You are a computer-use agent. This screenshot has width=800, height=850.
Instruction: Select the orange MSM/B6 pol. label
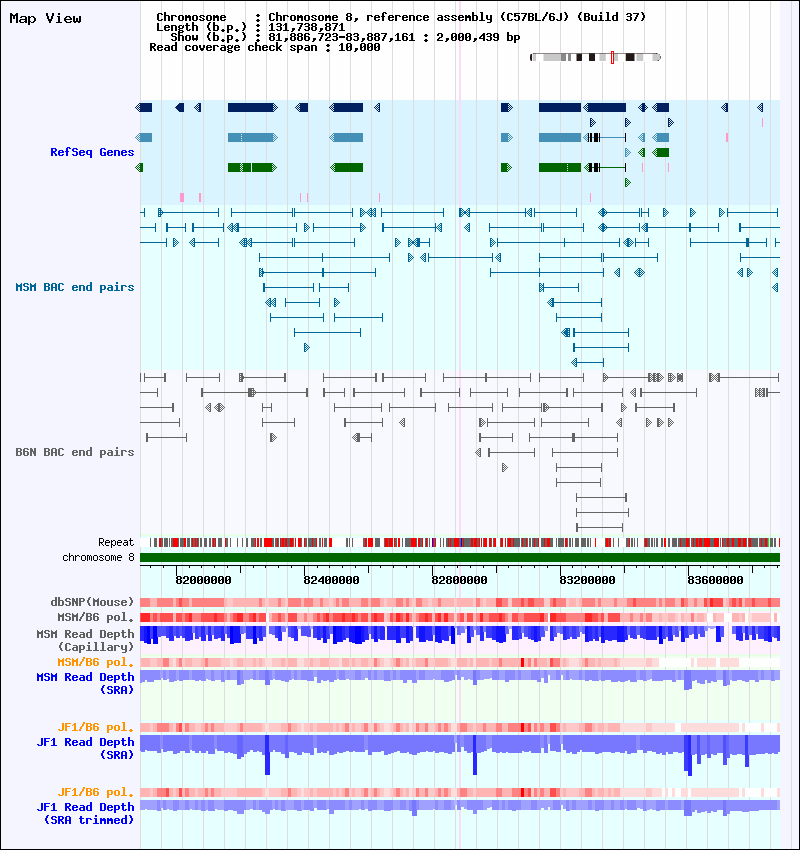95,662
